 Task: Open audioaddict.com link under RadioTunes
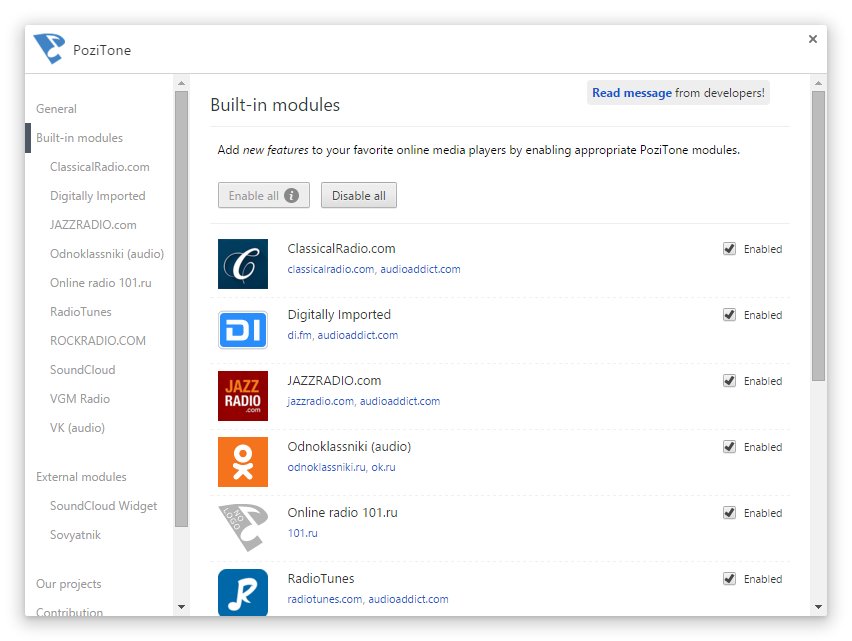click(x=409, y=599)
